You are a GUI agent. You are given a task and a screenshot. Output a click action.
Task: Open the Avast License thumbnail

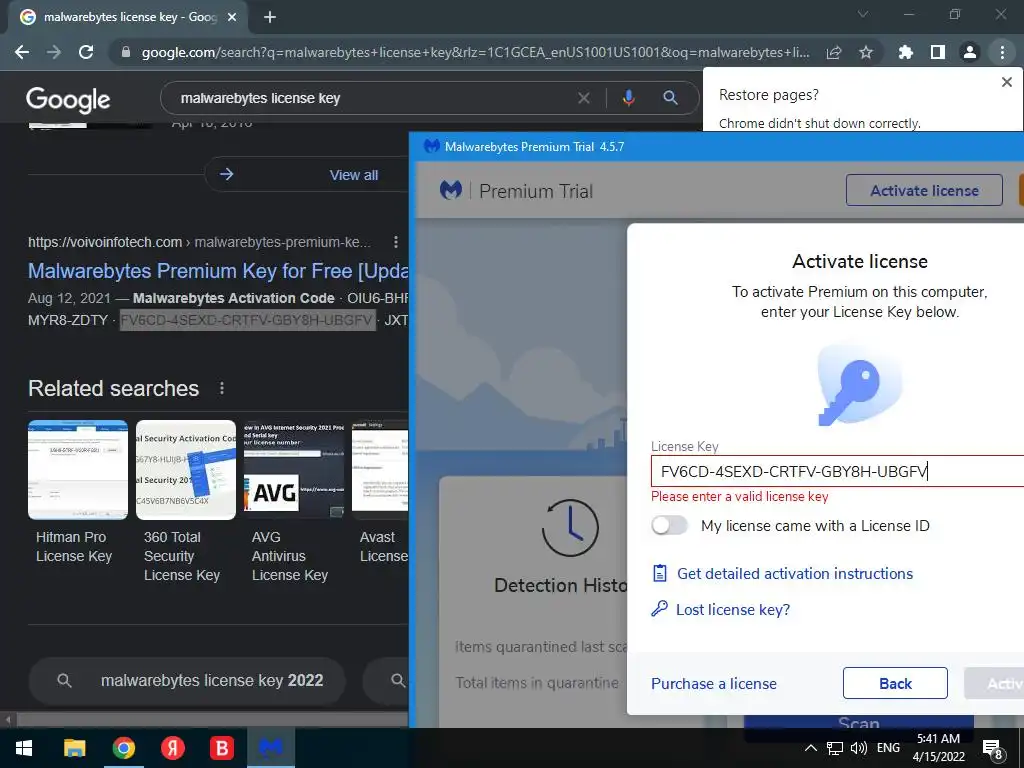click(380, 470)
